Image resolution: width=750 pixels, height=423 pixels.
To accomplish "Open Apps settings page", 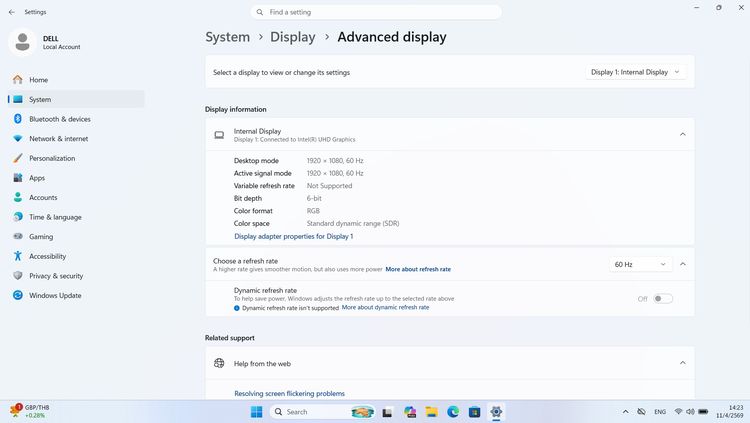I will [x=76, y=178].
